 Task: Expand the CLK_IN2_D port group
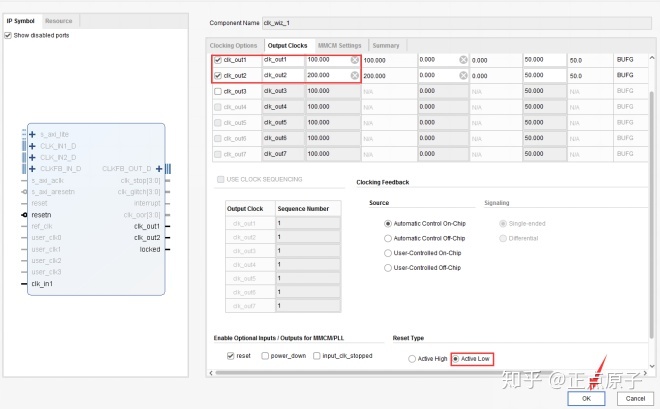(32, 157)
